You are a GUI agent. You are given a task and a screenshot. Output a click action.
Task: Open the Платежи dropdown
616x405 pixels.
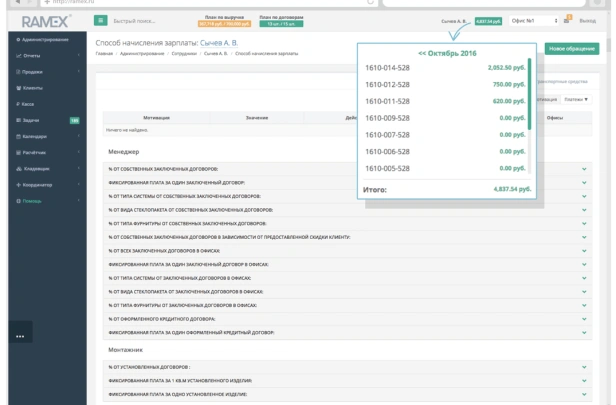point(575,99)
